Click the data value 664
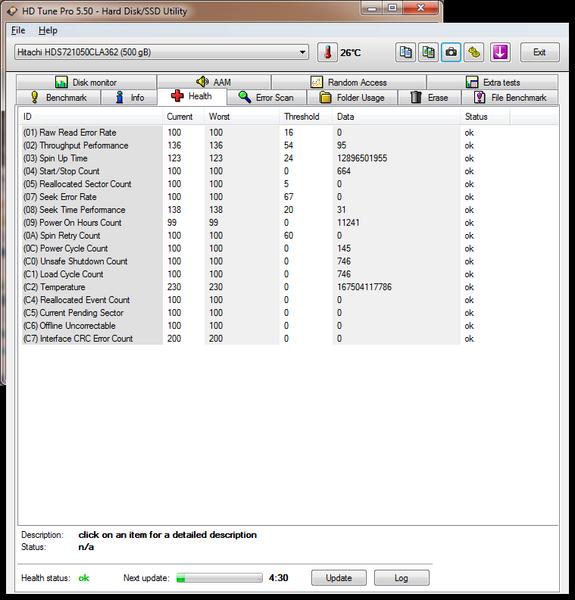The image size is (575, 600). pos(344,171)
